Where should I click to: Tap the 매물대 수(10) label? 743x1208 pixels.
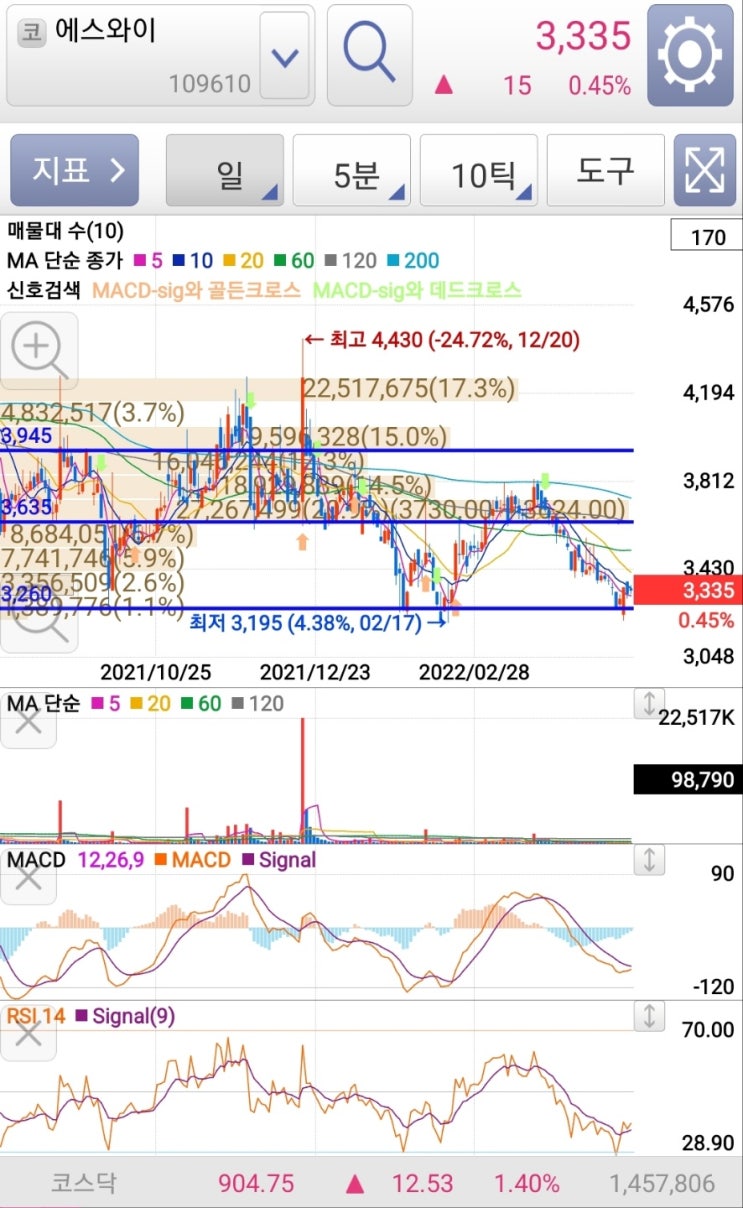tap(65, 233)
